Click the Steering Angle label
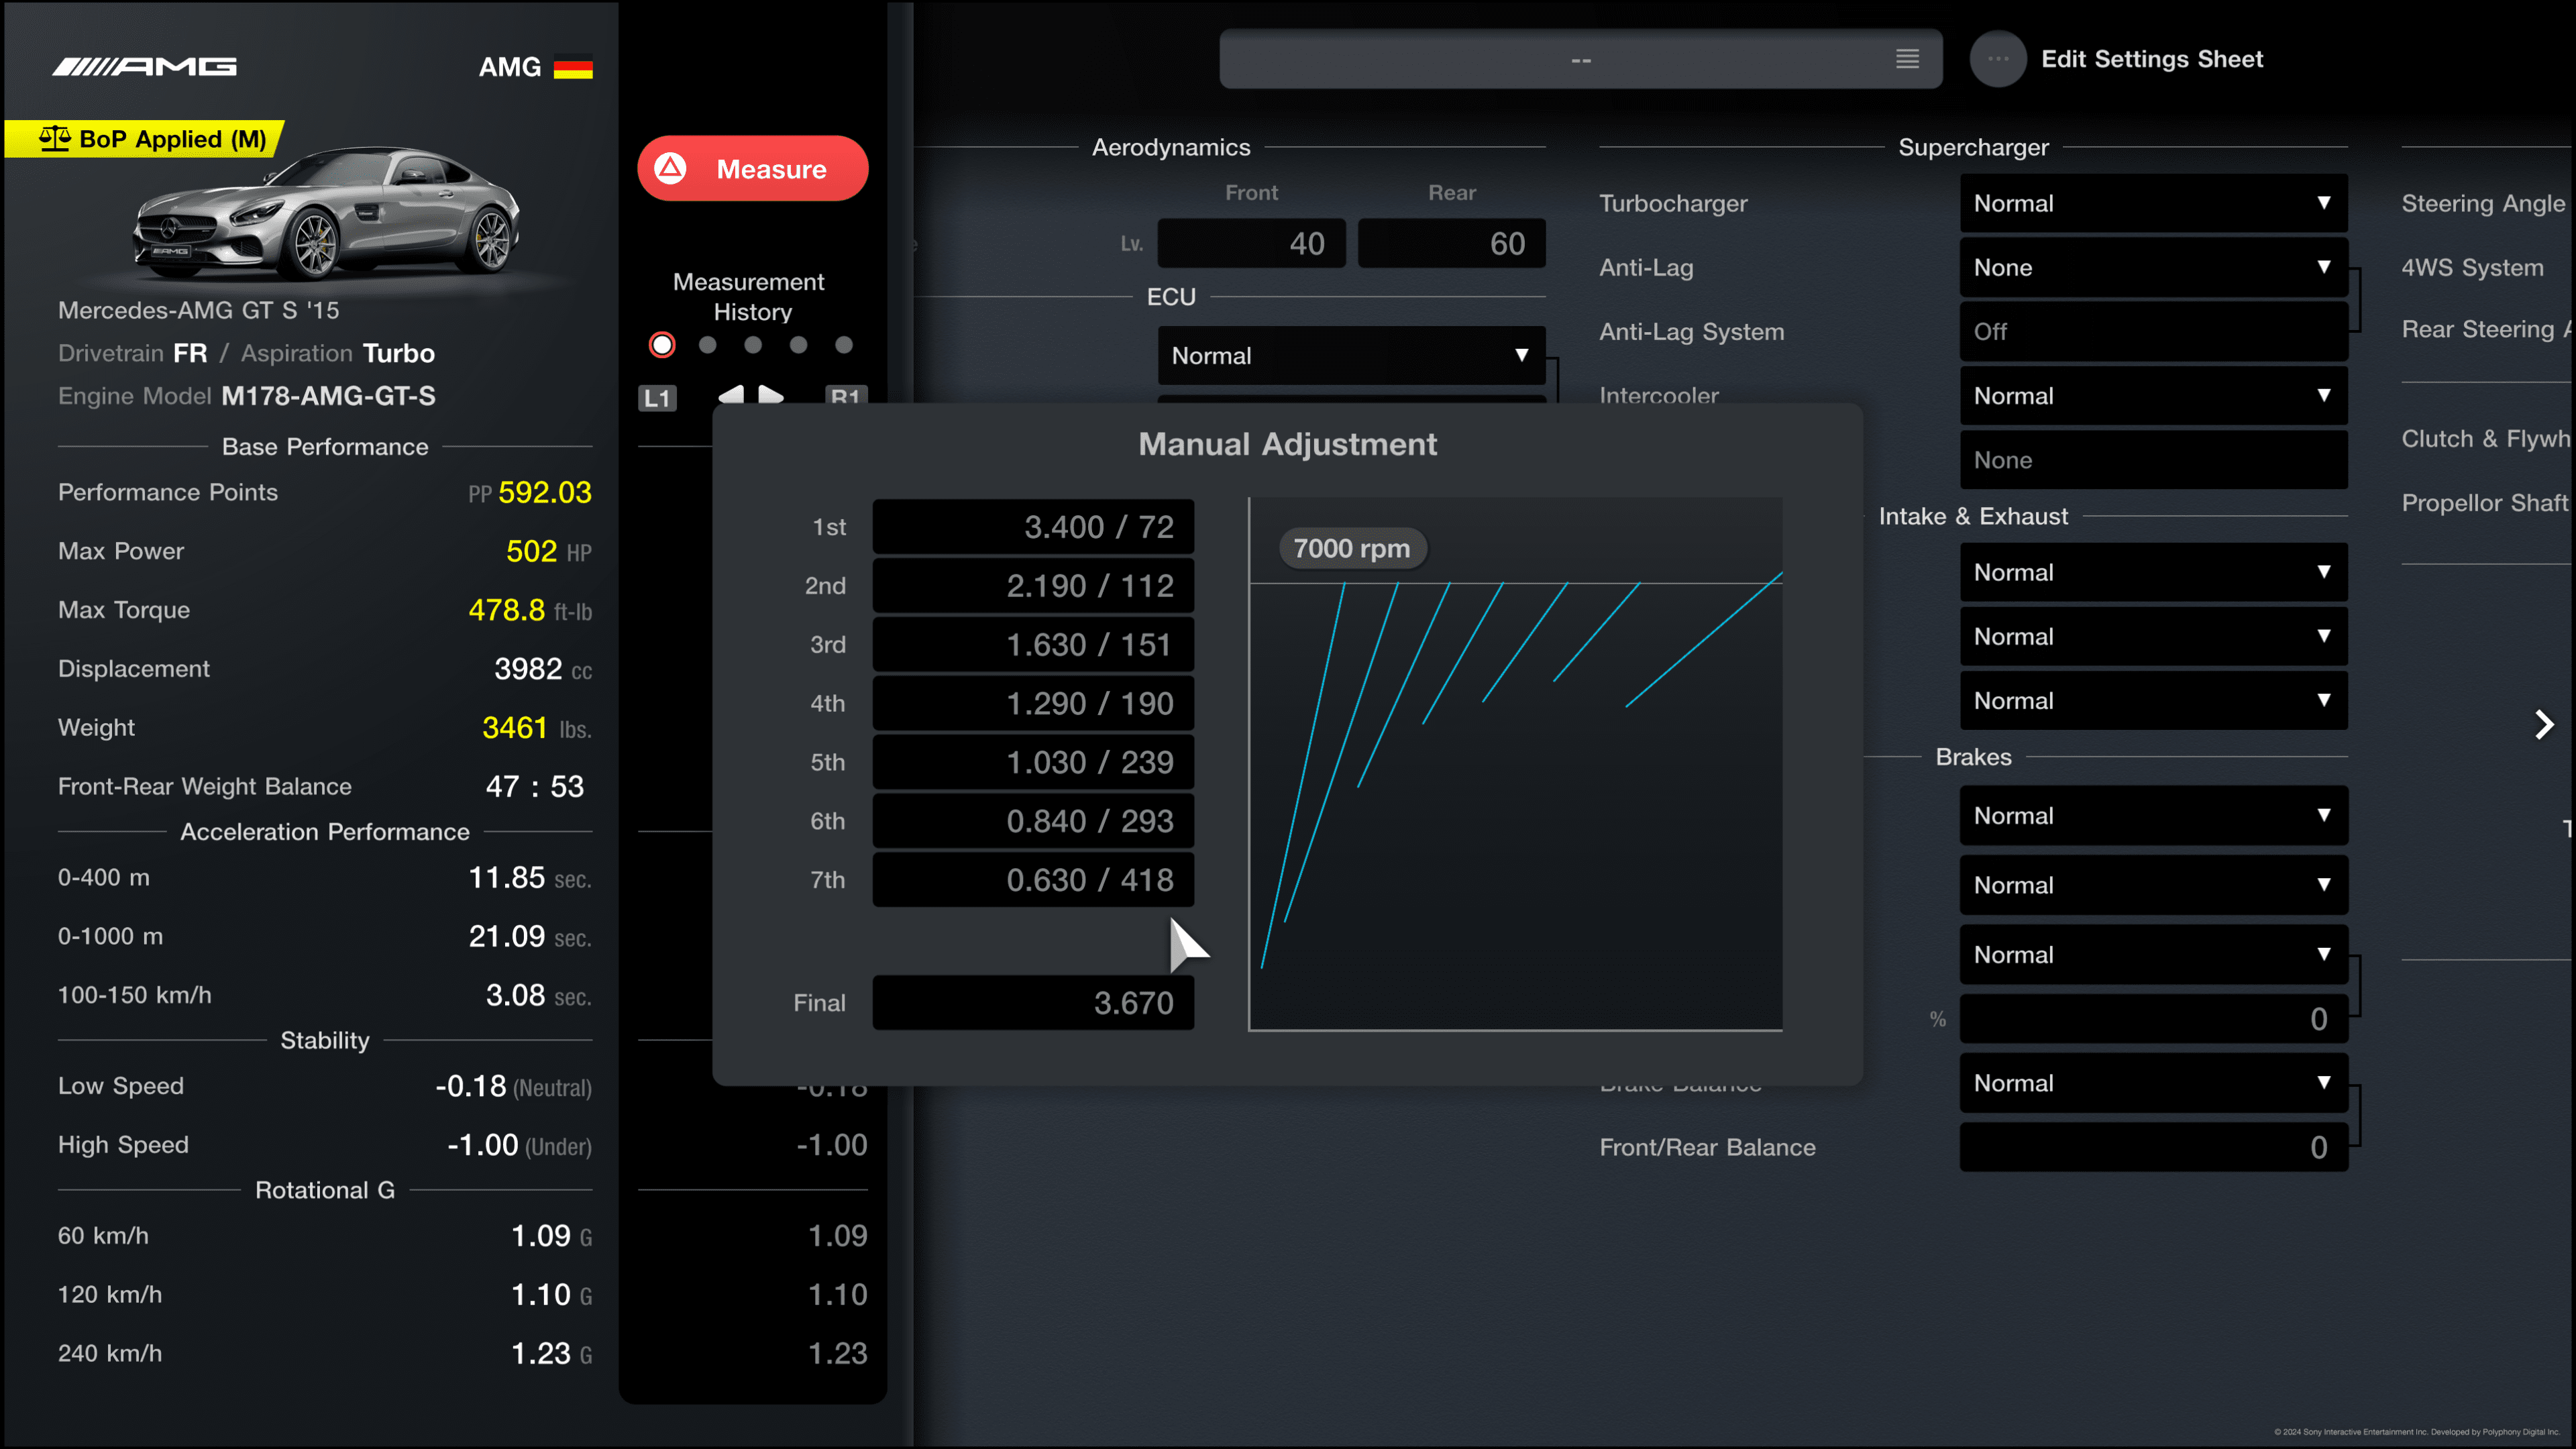Screen dimensions: 2576x1449 coord(2483,203)
